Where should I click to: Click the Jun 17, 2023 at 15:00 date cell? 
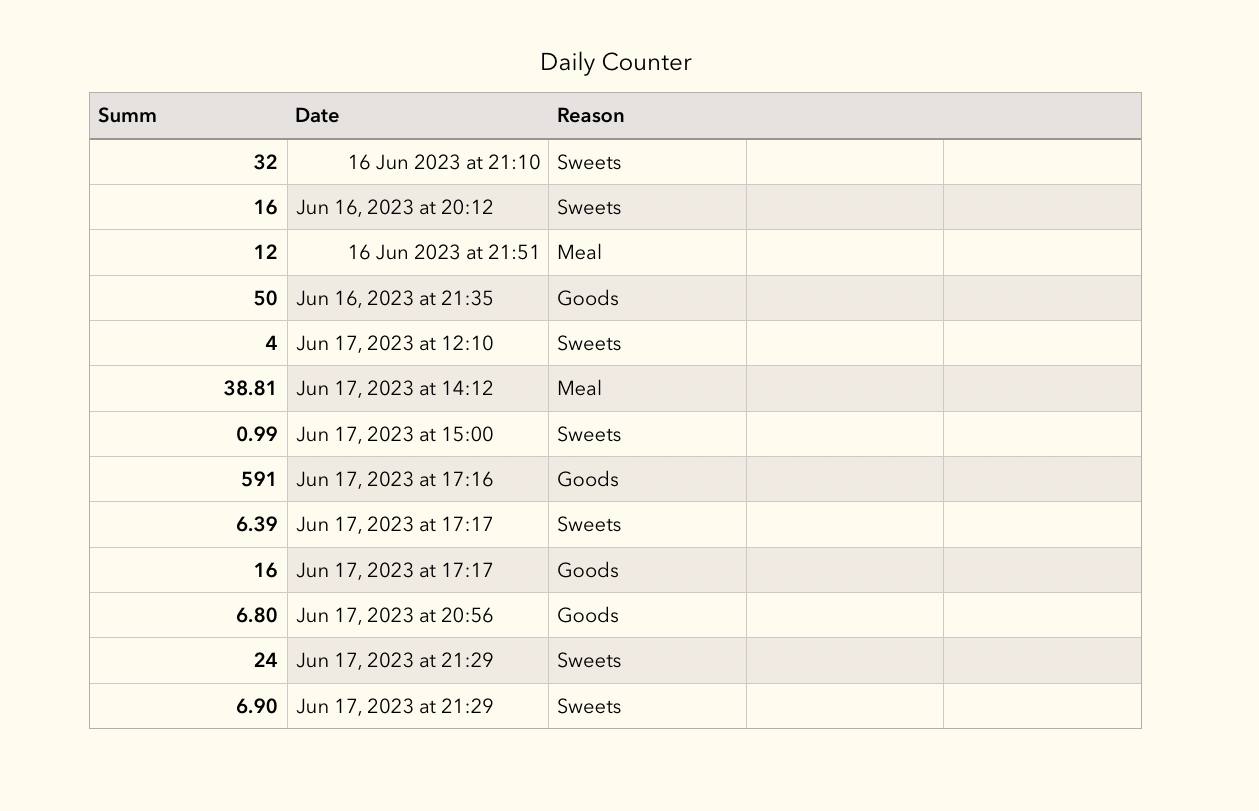tap(418, 434)
